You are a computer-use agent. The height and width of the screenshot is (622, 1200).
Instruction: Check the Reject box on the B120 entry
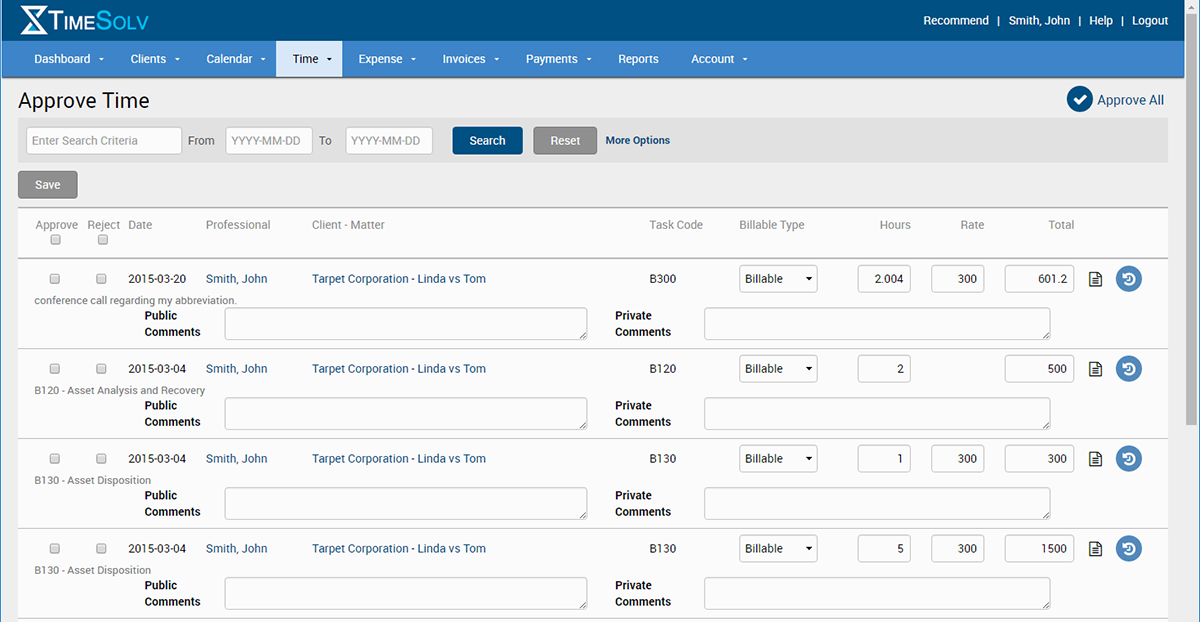coord(101,368)
